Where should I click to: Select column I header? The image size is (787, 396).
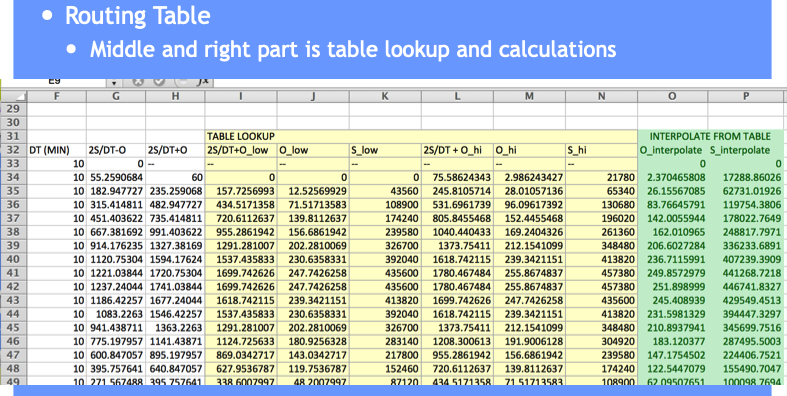[241, 96]
